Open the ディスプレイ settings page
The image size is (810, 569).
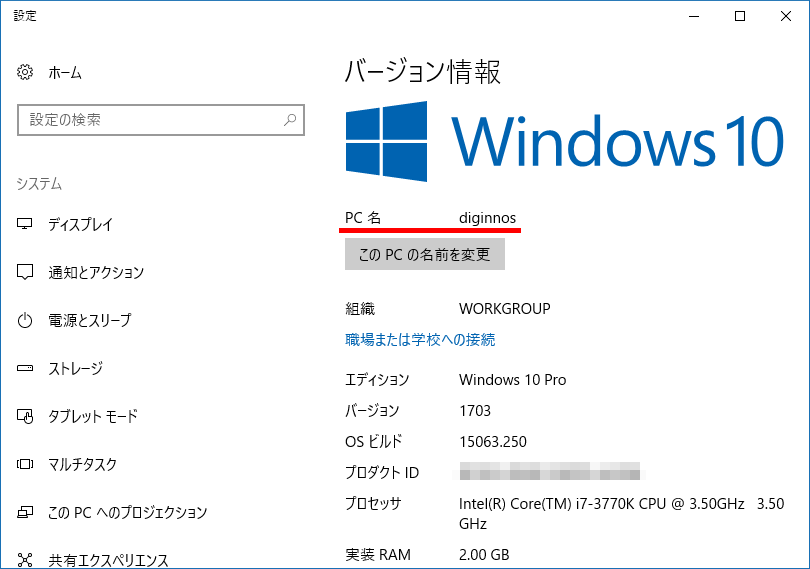coord(80,224)
